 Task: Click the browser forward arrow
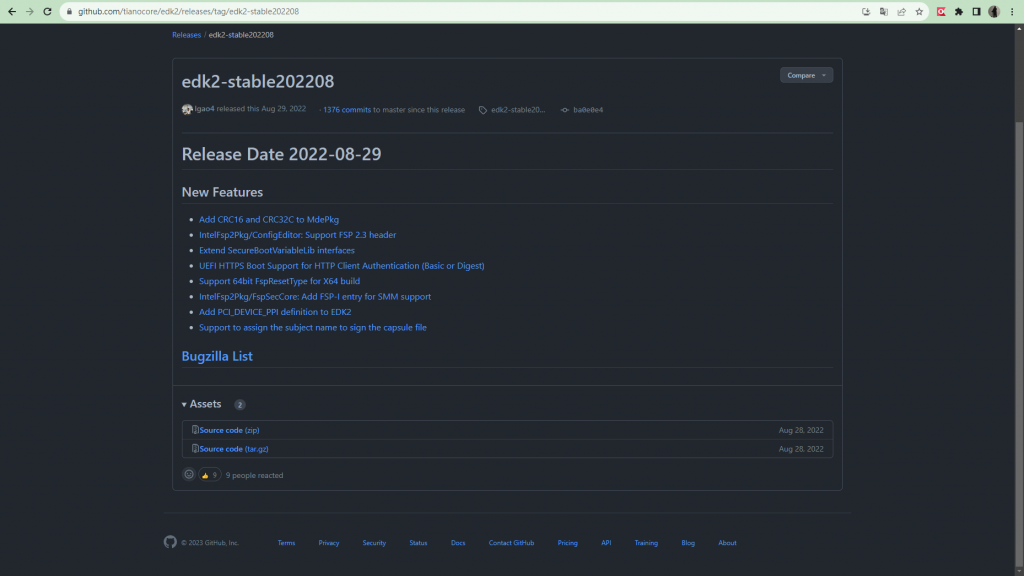[29, 11]
